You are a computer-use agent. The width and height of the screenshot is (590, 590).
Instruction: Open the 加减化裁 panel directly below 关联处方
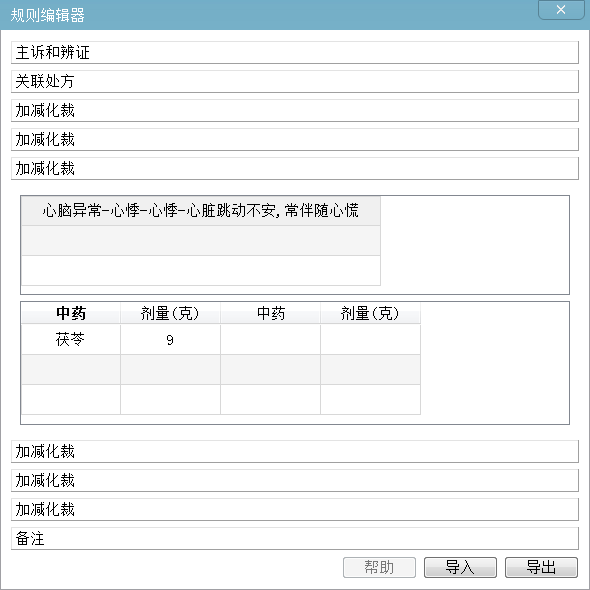(x=295, y=111)
